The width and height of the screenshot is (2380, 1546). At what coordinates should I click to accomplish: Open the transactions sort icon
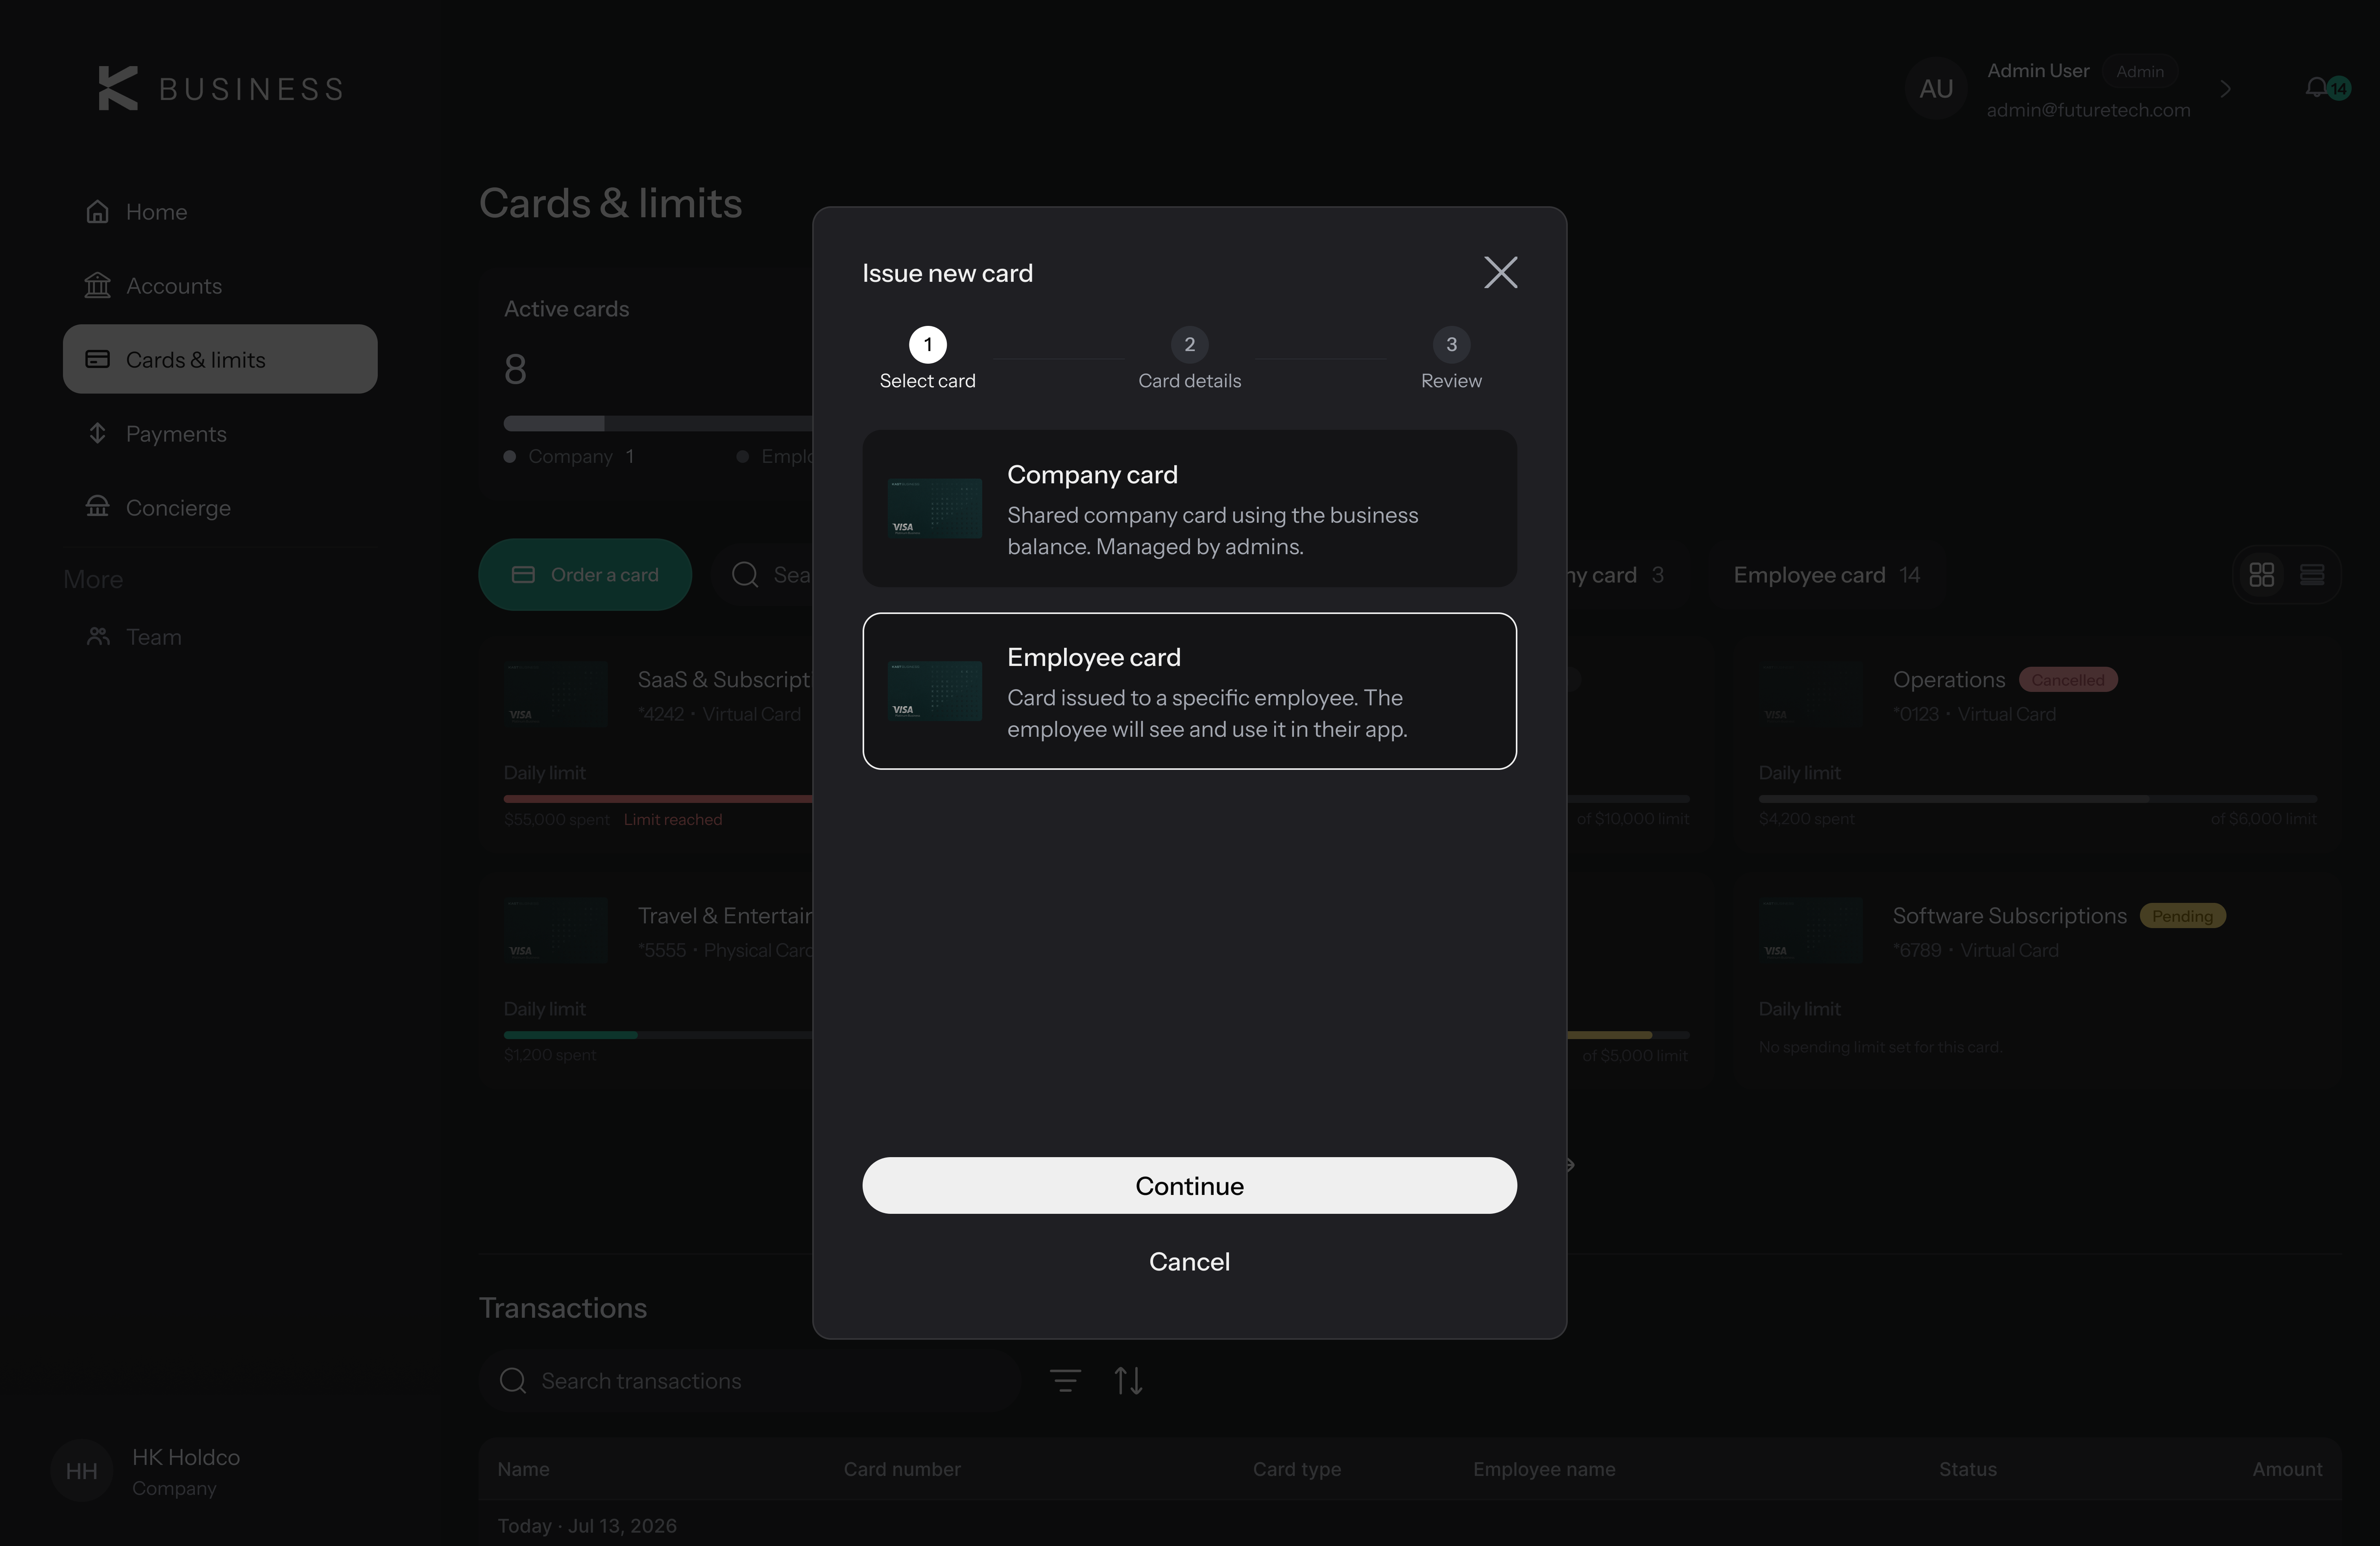point(1128,1381)
